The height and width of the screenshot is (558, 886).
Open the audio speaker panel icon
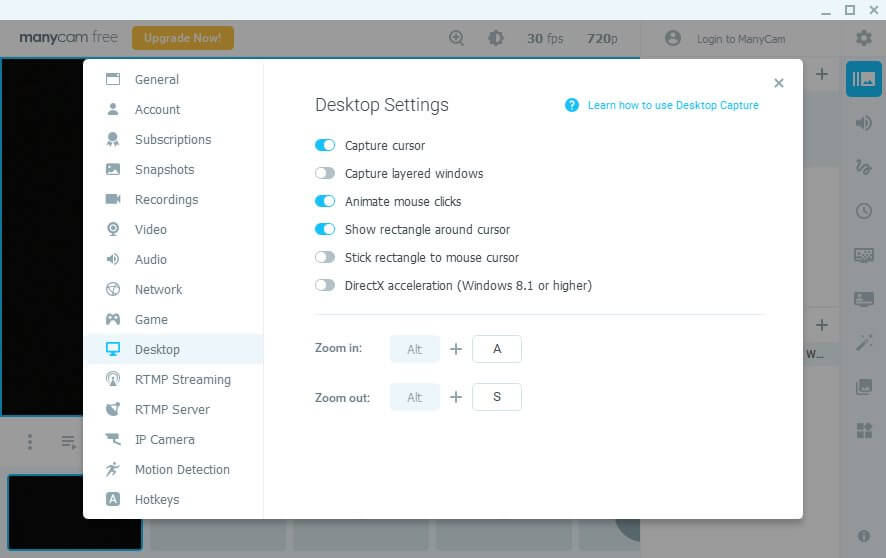click(x=864, y=123)
